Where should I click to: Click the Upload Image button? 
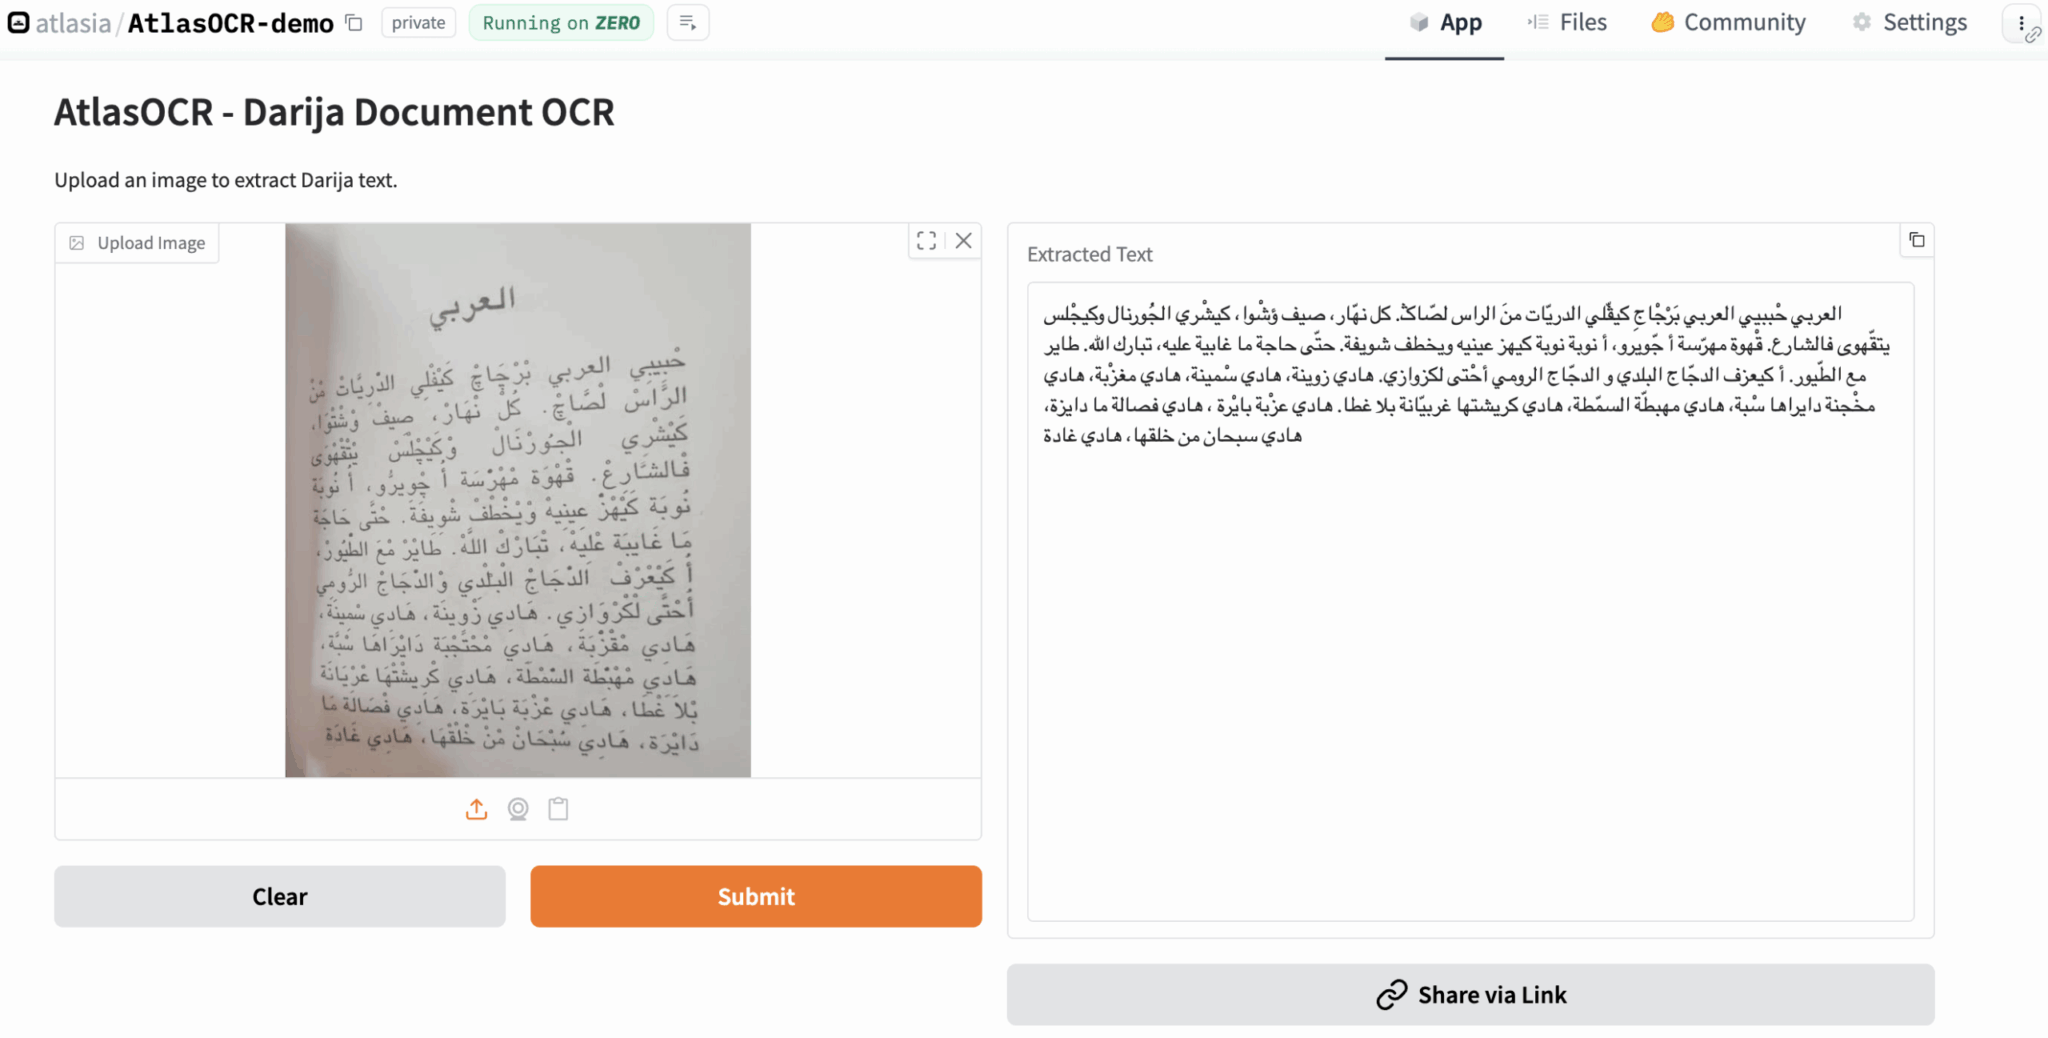click(x=137, y=242)
